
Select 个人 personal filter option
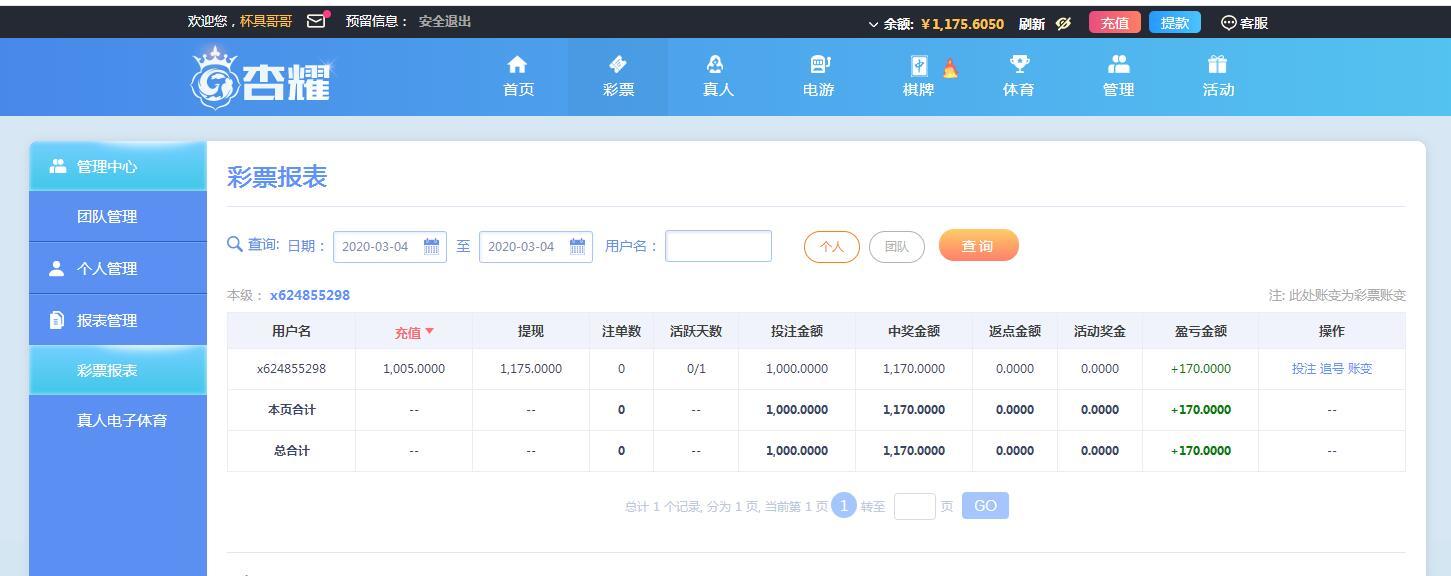tap(831, 247)
